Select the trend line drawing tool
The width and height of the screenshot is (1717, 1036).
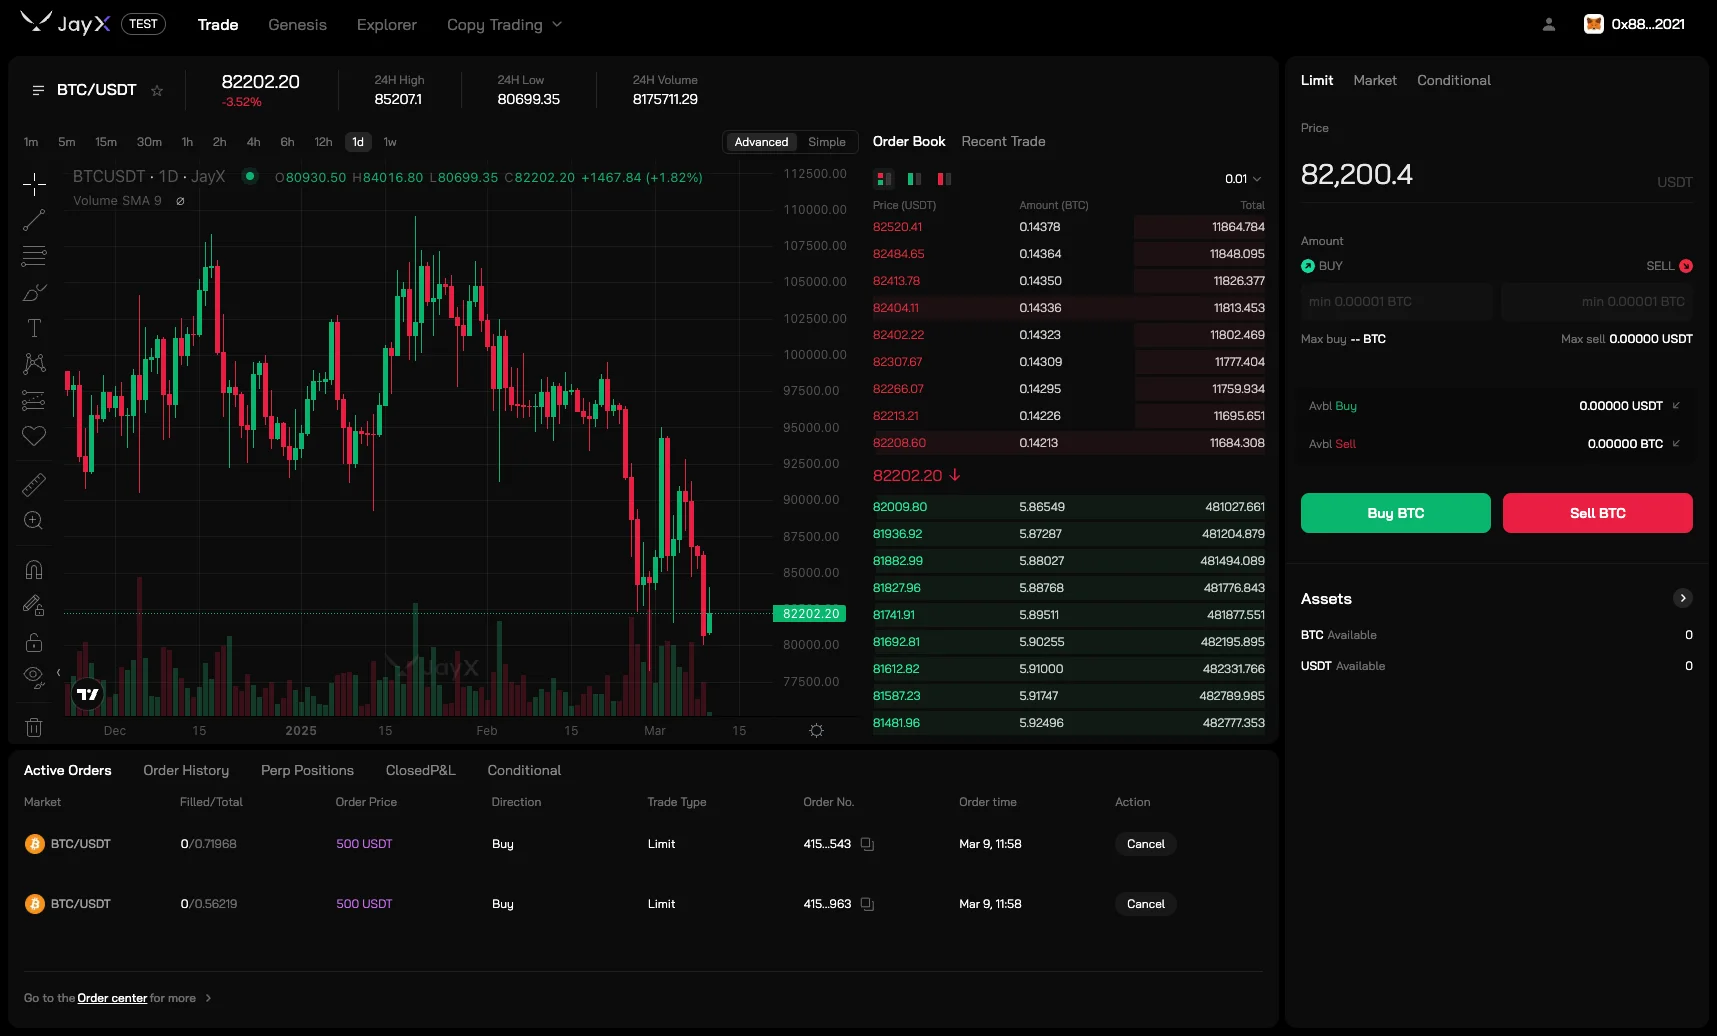pyautogui.click(x=34, y=220)
